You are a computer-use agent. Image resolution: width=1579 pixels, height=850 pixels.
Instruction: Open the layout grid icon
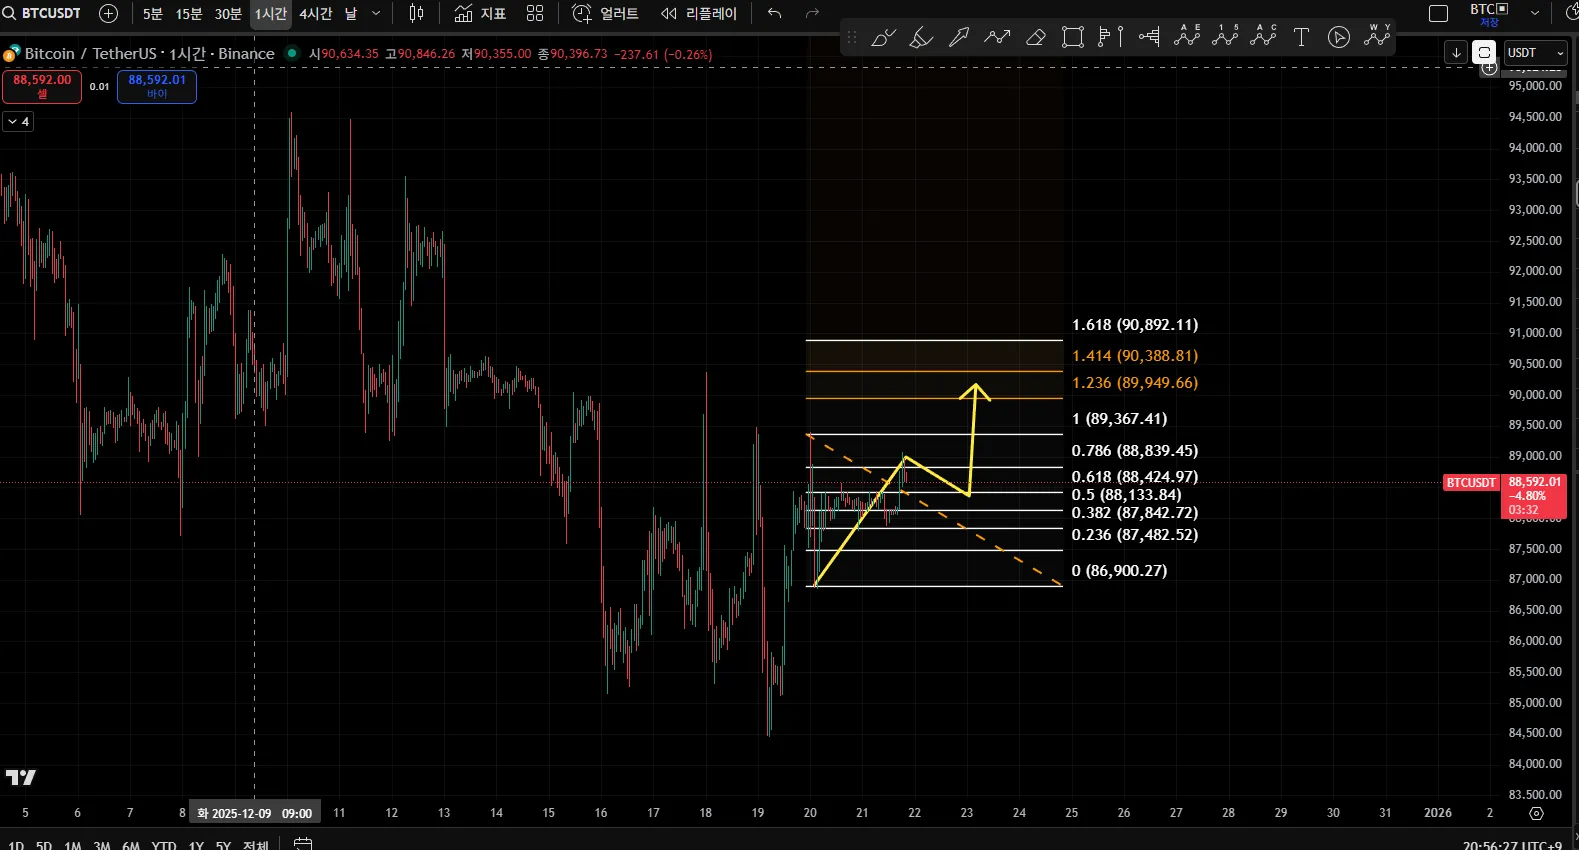click(x=535, y=13)
